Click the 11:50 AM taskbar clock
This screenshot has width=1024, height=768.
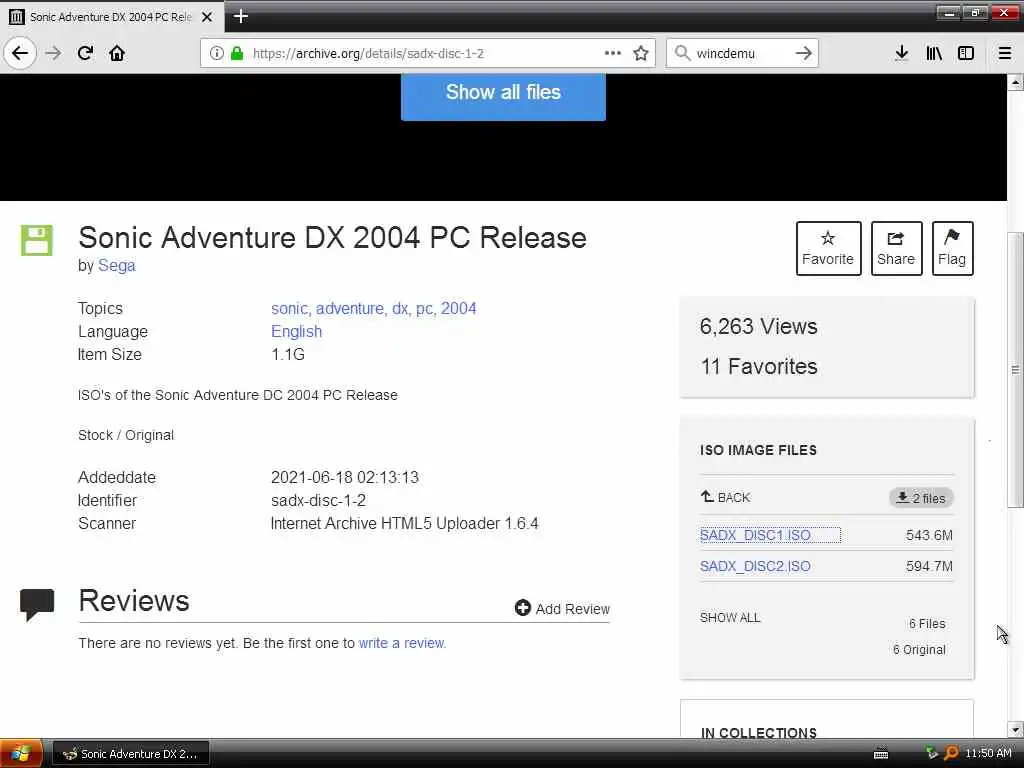[988, 754]
